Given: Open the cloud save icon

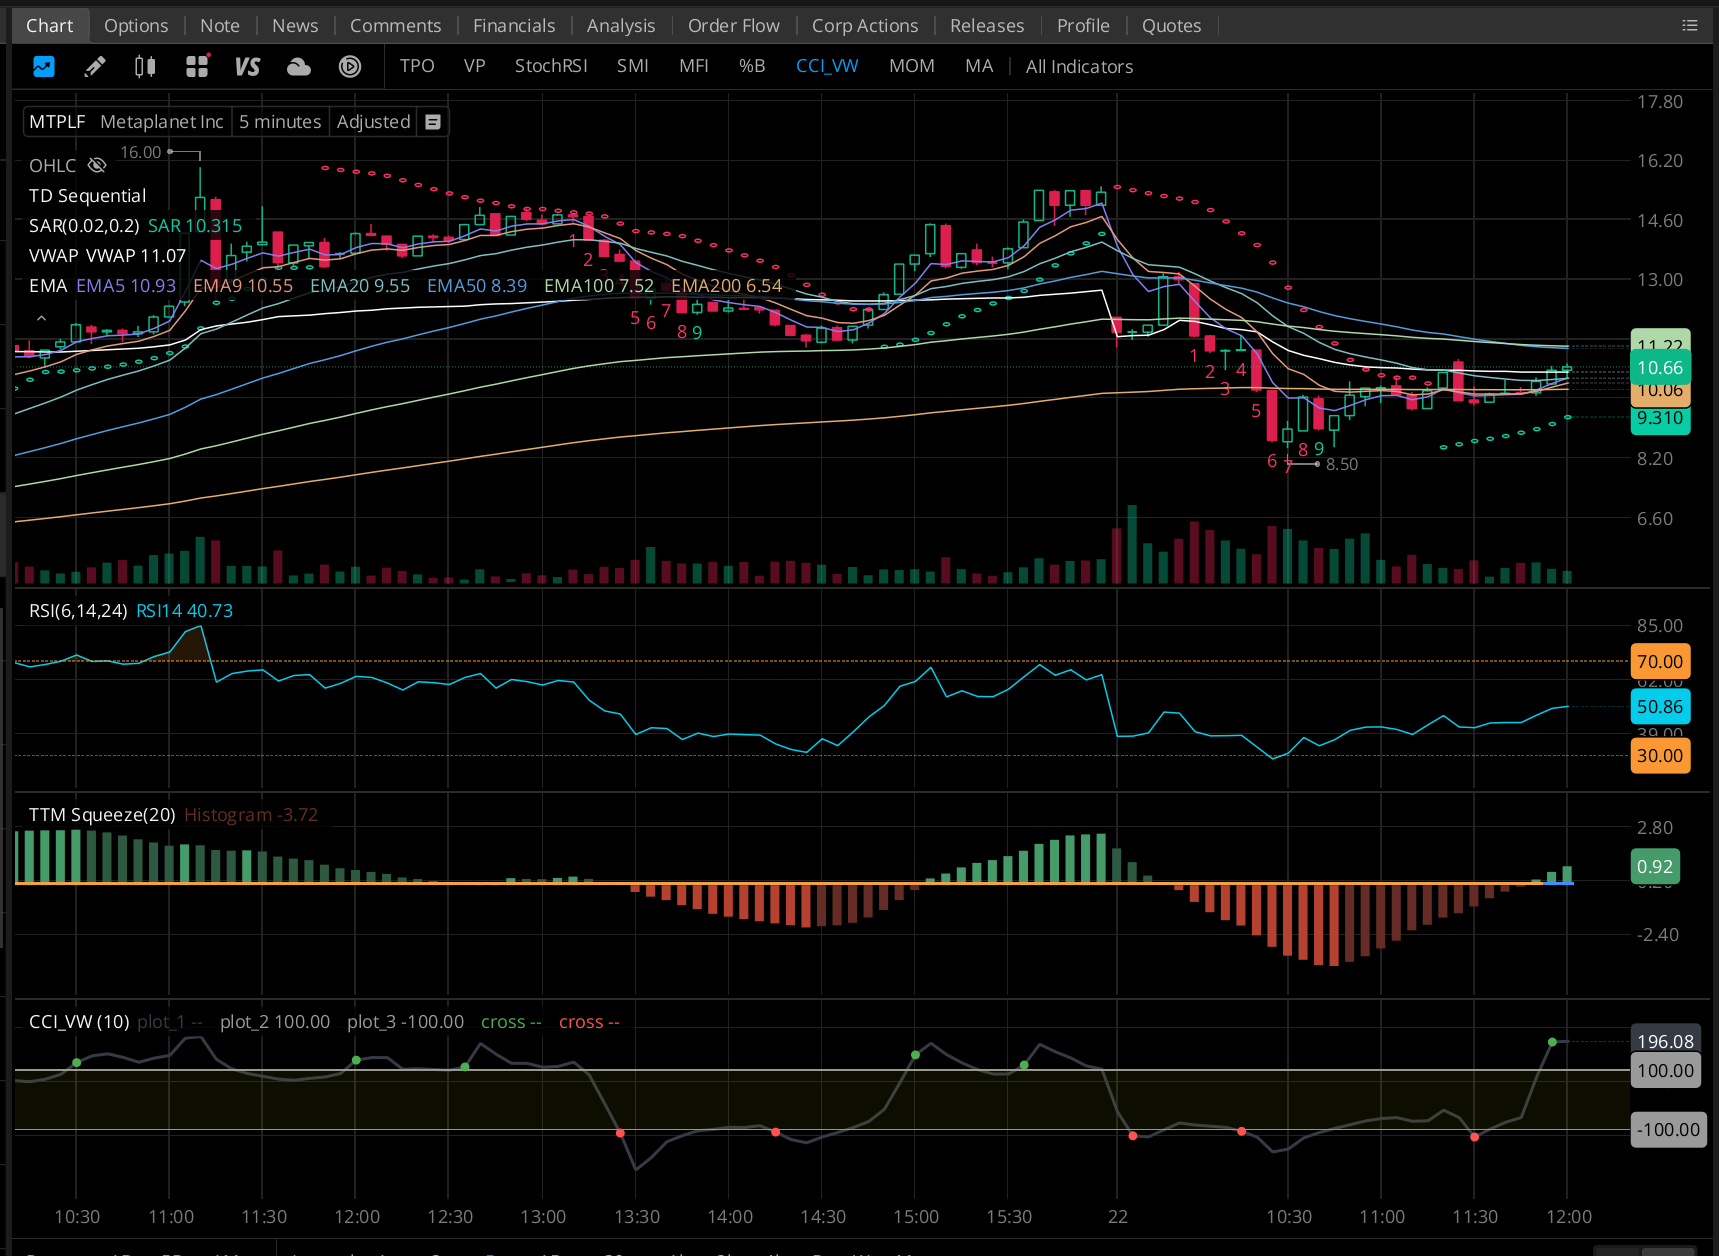Looking at the screenshot, I should coord(299,67).
